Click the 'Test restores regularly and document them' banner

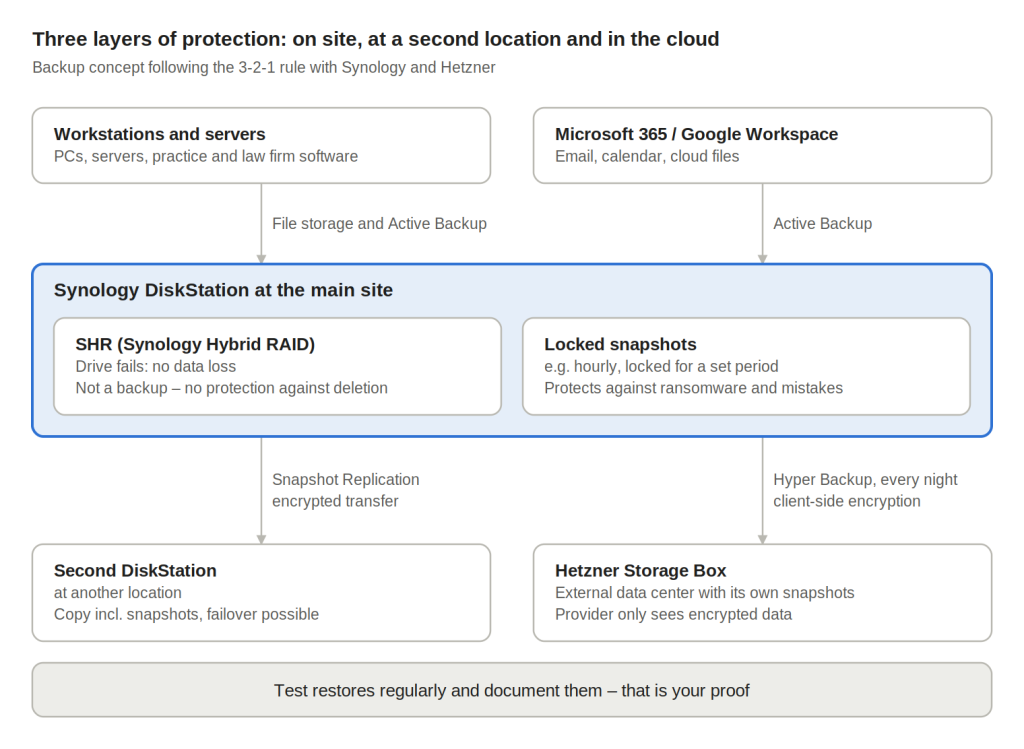[x=512, y=690]
